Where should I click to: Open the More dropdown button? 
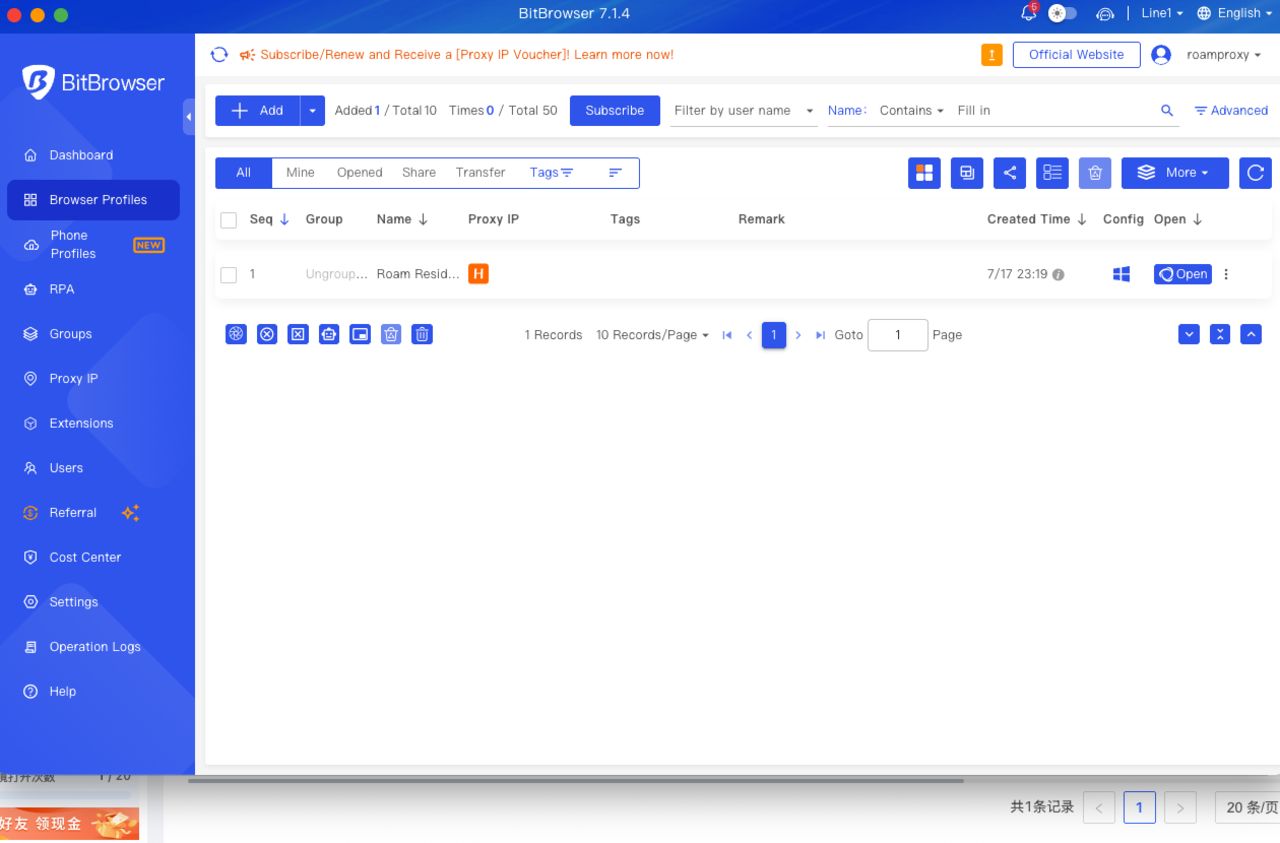1175,173
